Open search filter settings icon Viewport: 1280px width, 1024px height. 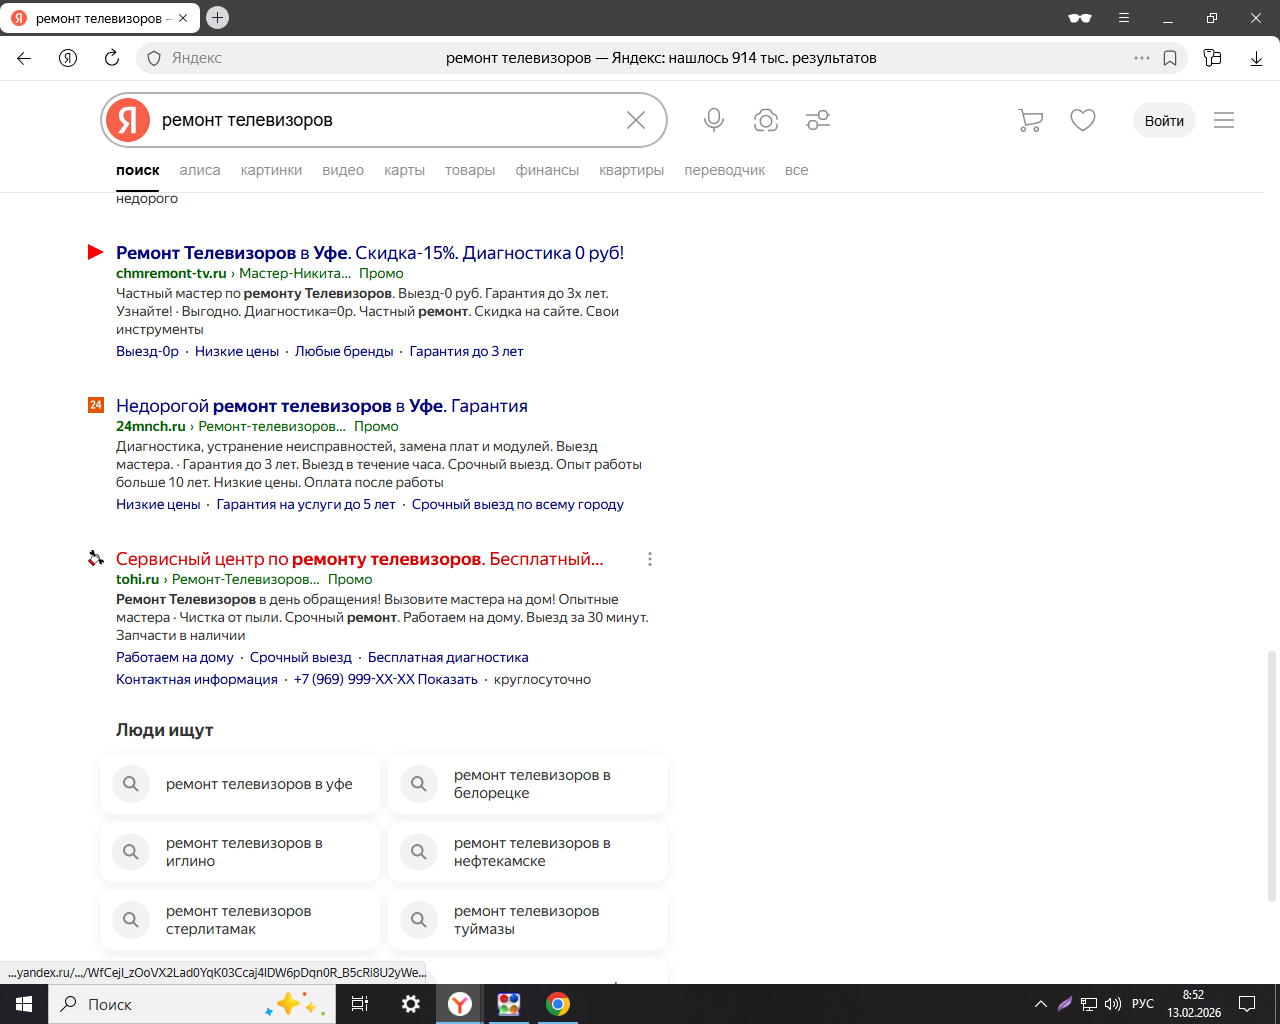(818, 120)
